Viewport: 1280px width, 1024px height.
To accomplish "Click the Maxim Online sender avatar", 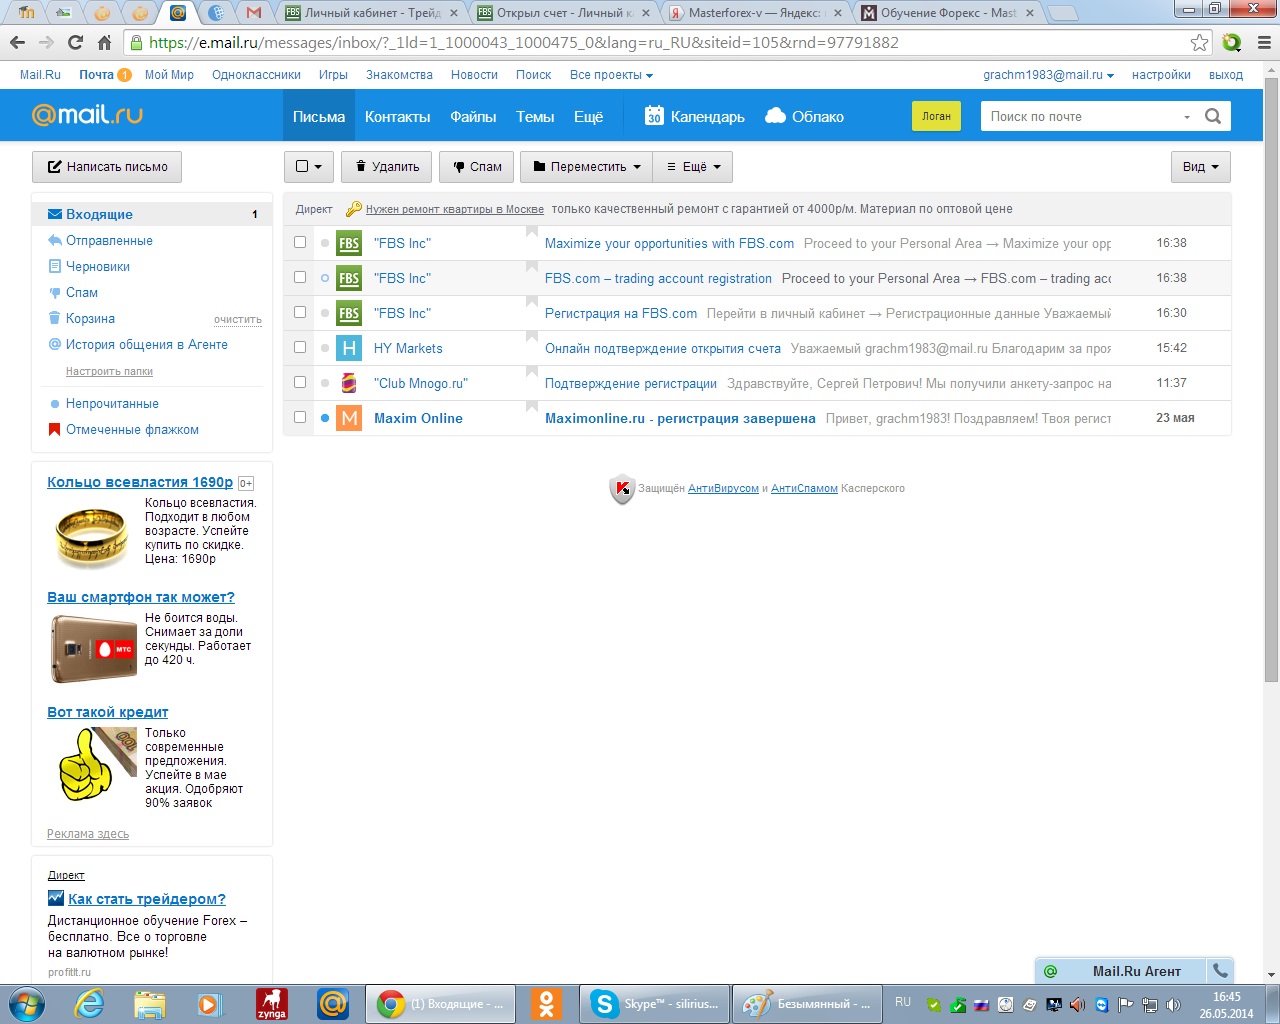I will pyautogui.click(x=349, y=418).
